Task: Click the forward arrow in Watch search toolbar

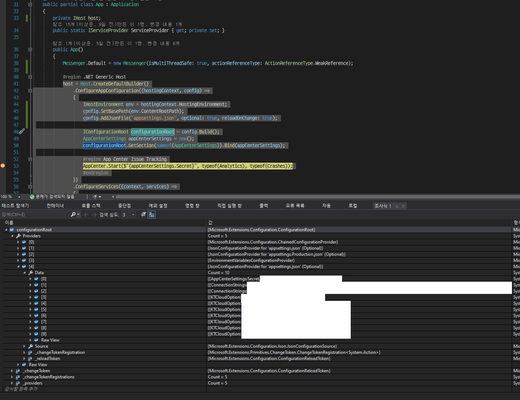Action: (x=94, y=215)
